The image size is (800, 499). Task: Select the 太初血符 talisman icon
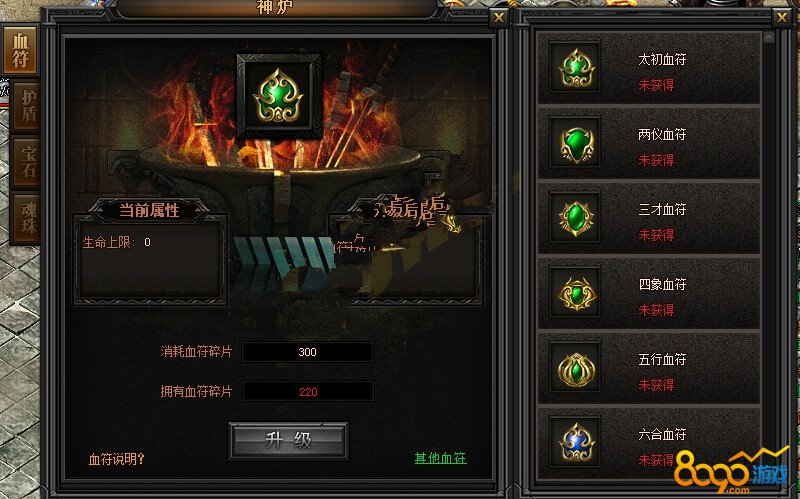(575, 68)
